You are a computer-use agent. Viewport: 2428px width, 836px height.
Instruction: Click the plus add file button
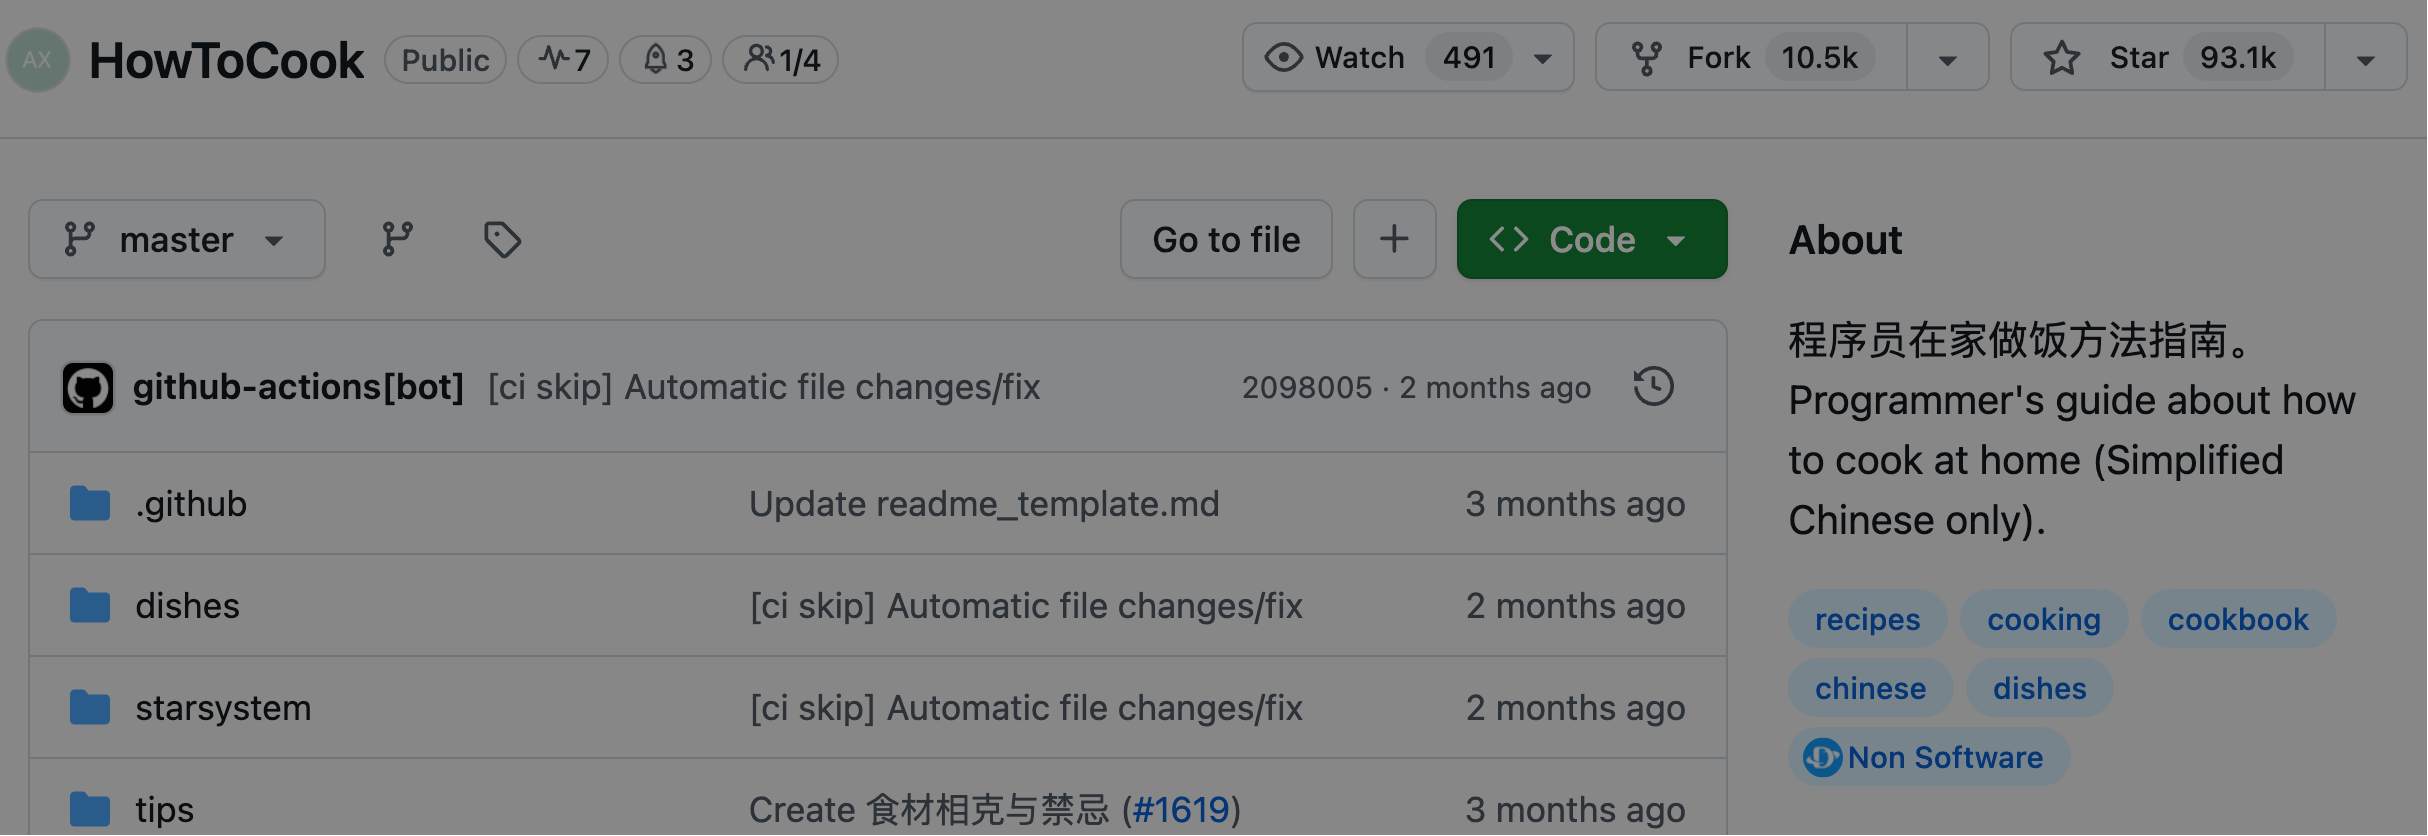(1394, 239)
